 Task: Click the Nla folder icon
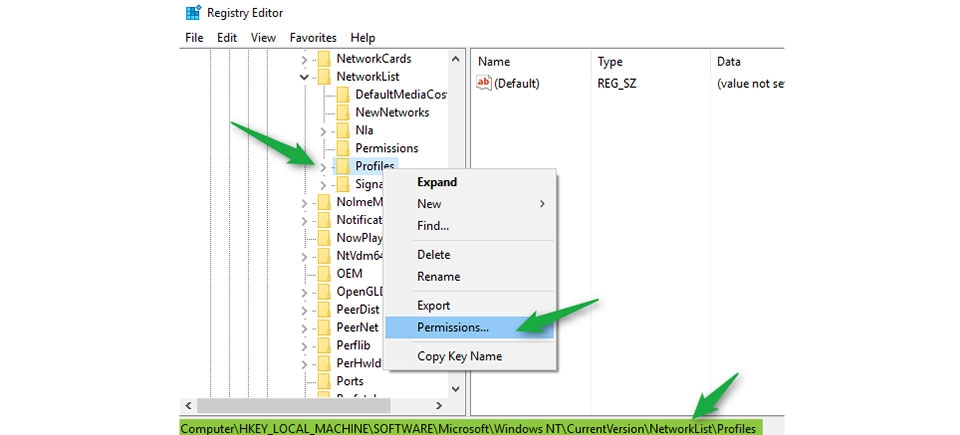pyautogui.click(x=343, y=130)
